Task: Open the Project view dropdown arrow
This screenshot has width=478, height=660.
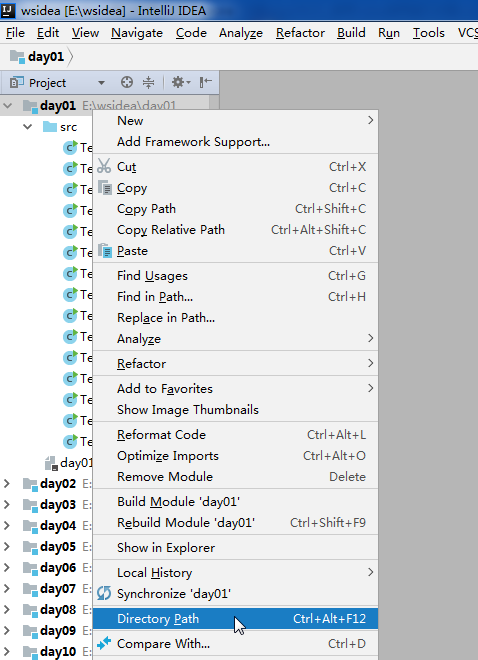Action: (x=101, y=83)
